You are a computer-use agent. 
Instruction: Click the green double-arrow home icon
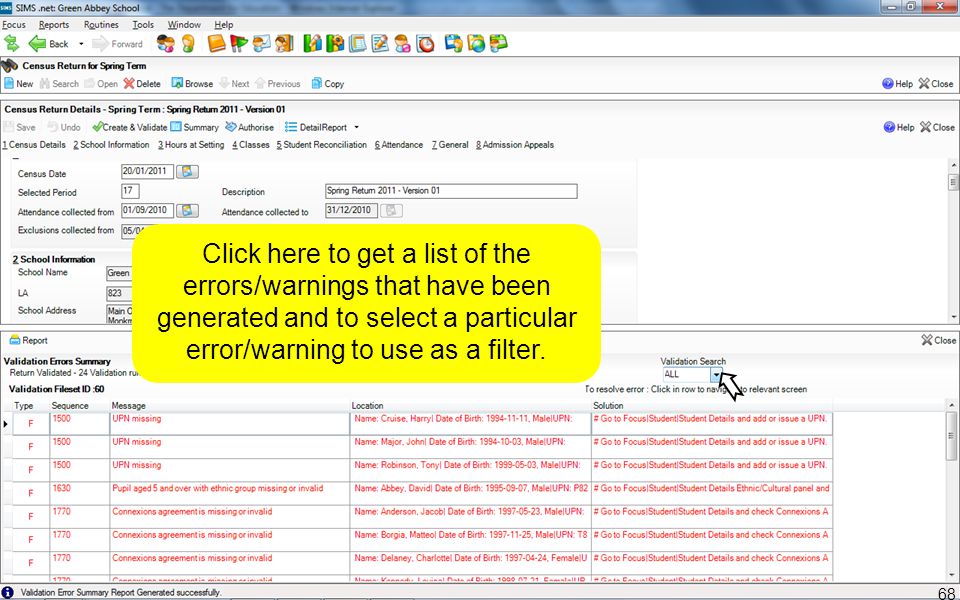point(11,43)
